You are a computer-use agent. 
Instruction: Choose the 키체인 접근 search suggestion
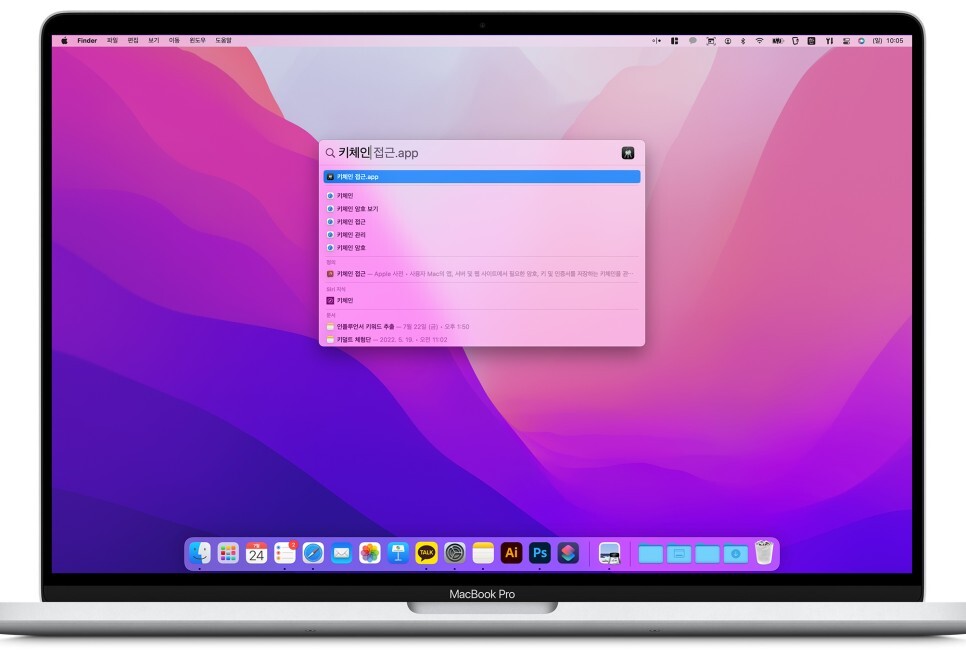pyautogui.click(x=482, y=222)
